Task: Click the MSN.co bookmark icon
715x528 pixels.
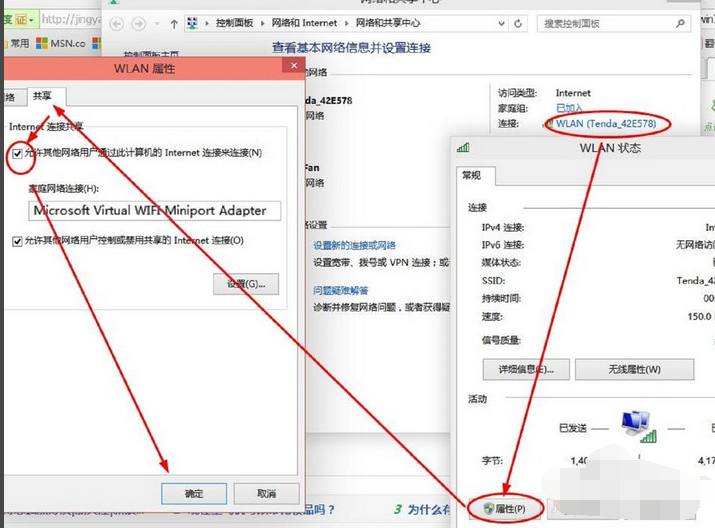Action: (42, 43)
